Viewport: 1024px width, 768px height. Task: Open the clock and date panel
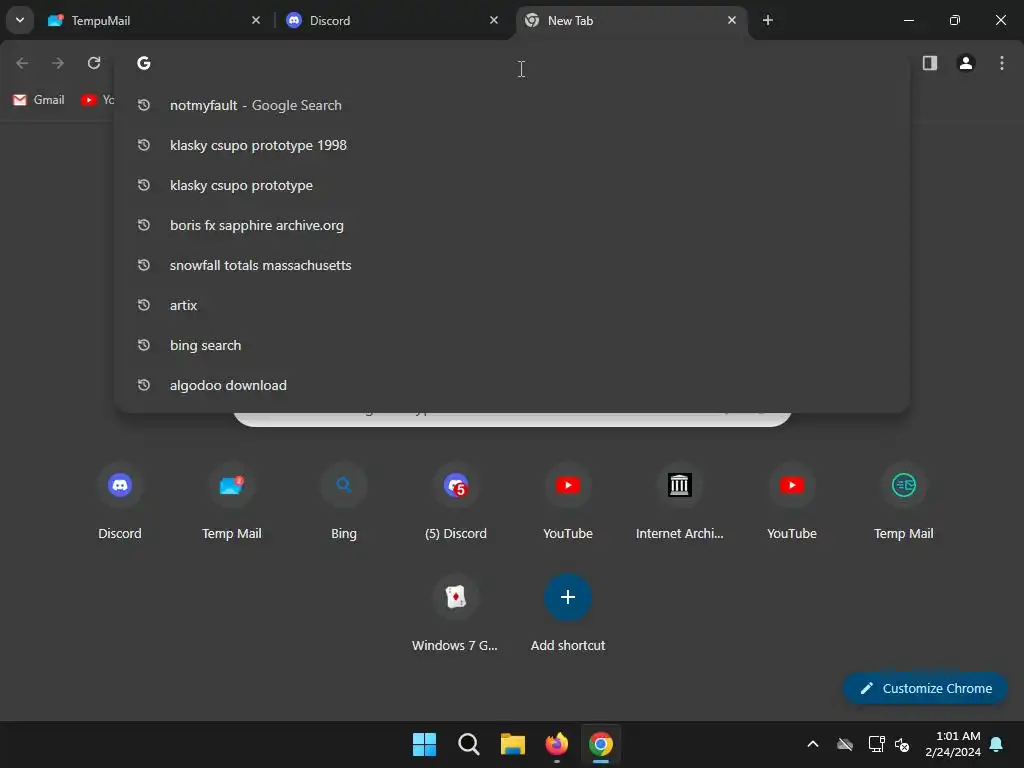[x=953, y=744]
